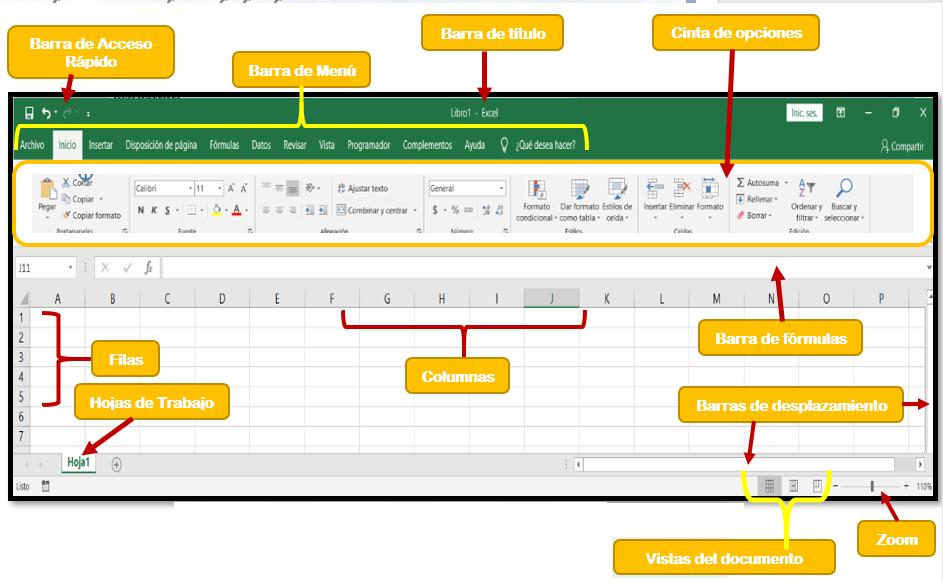The image size is (943, 581).
Task: Switch to the Insertar tab
Action: (x=100, y=145)
